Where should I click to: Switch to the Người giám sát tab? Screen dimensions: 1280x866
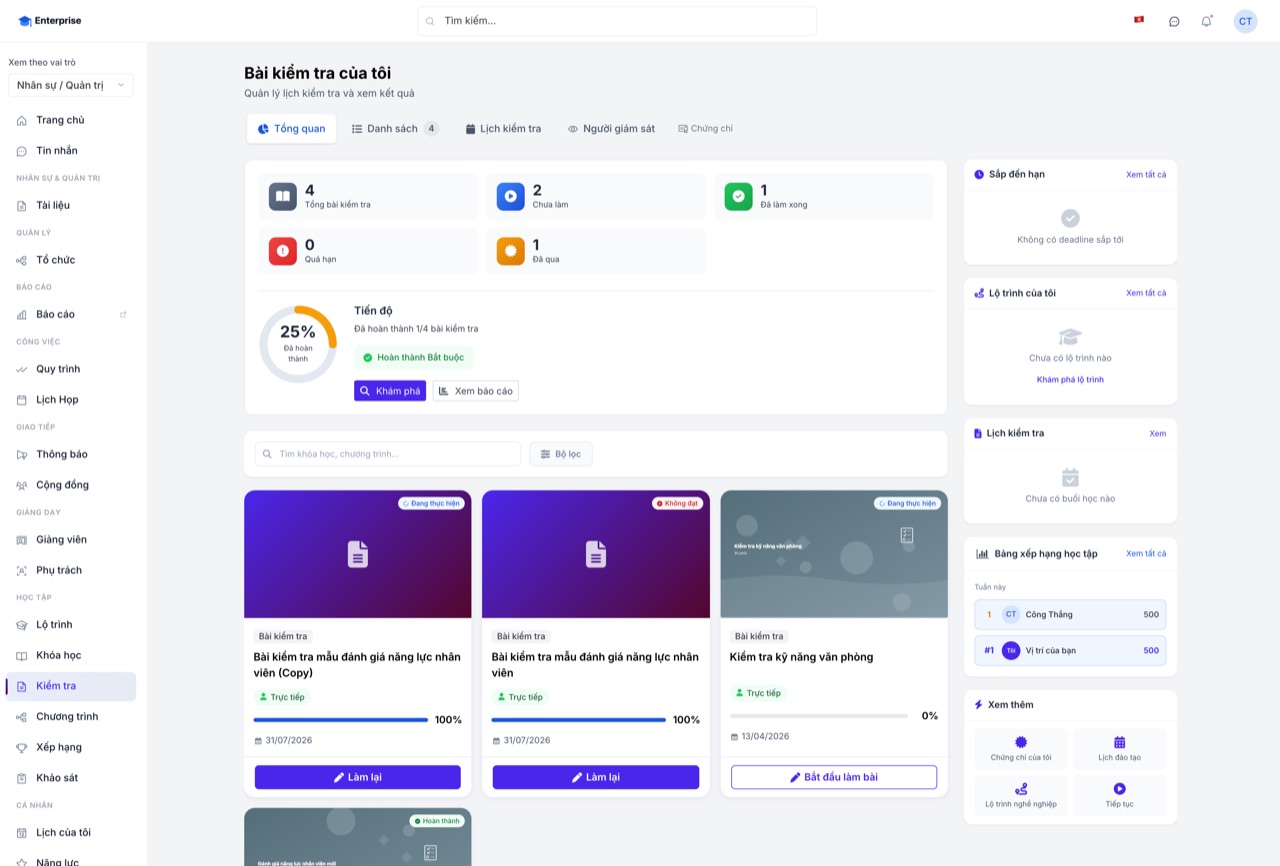point(611,129)
